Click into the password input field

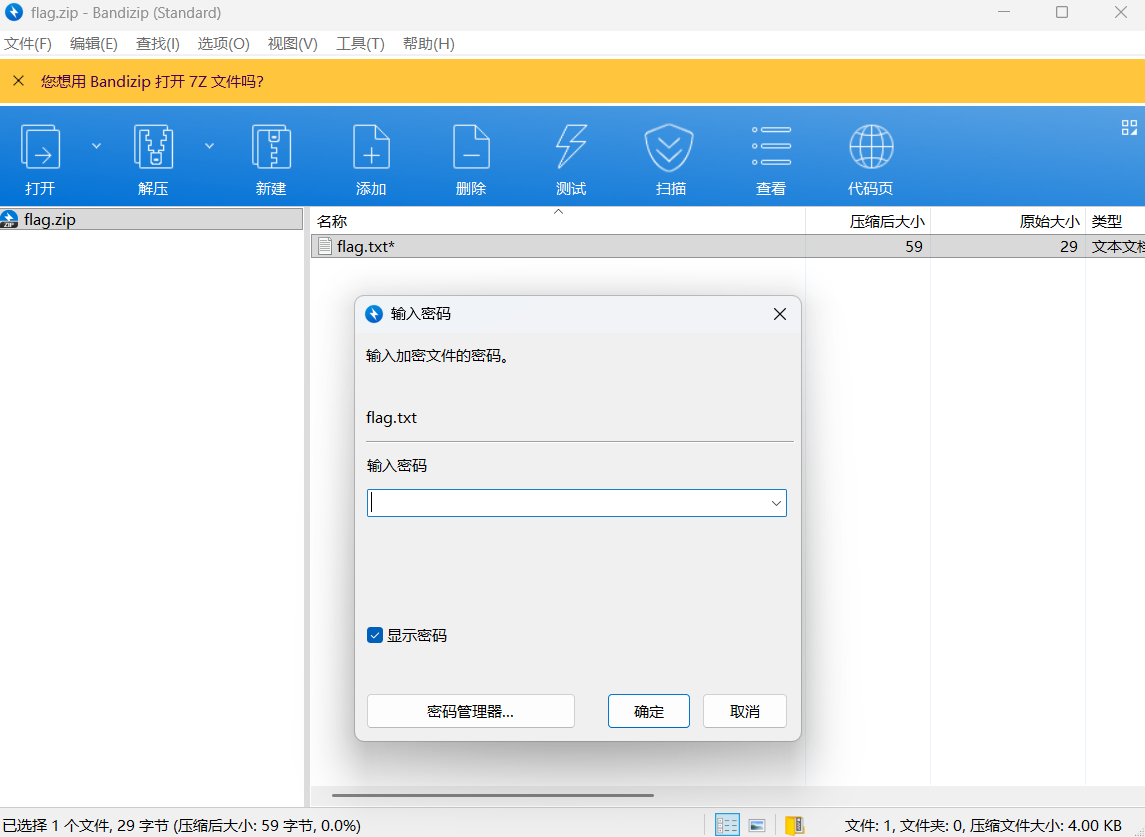(x=565, y=503)
